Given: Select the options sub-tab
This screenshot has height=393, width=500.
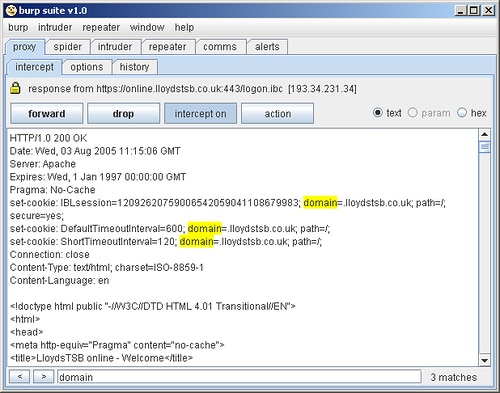Looking at the screenshot, I should coord(87,67).
